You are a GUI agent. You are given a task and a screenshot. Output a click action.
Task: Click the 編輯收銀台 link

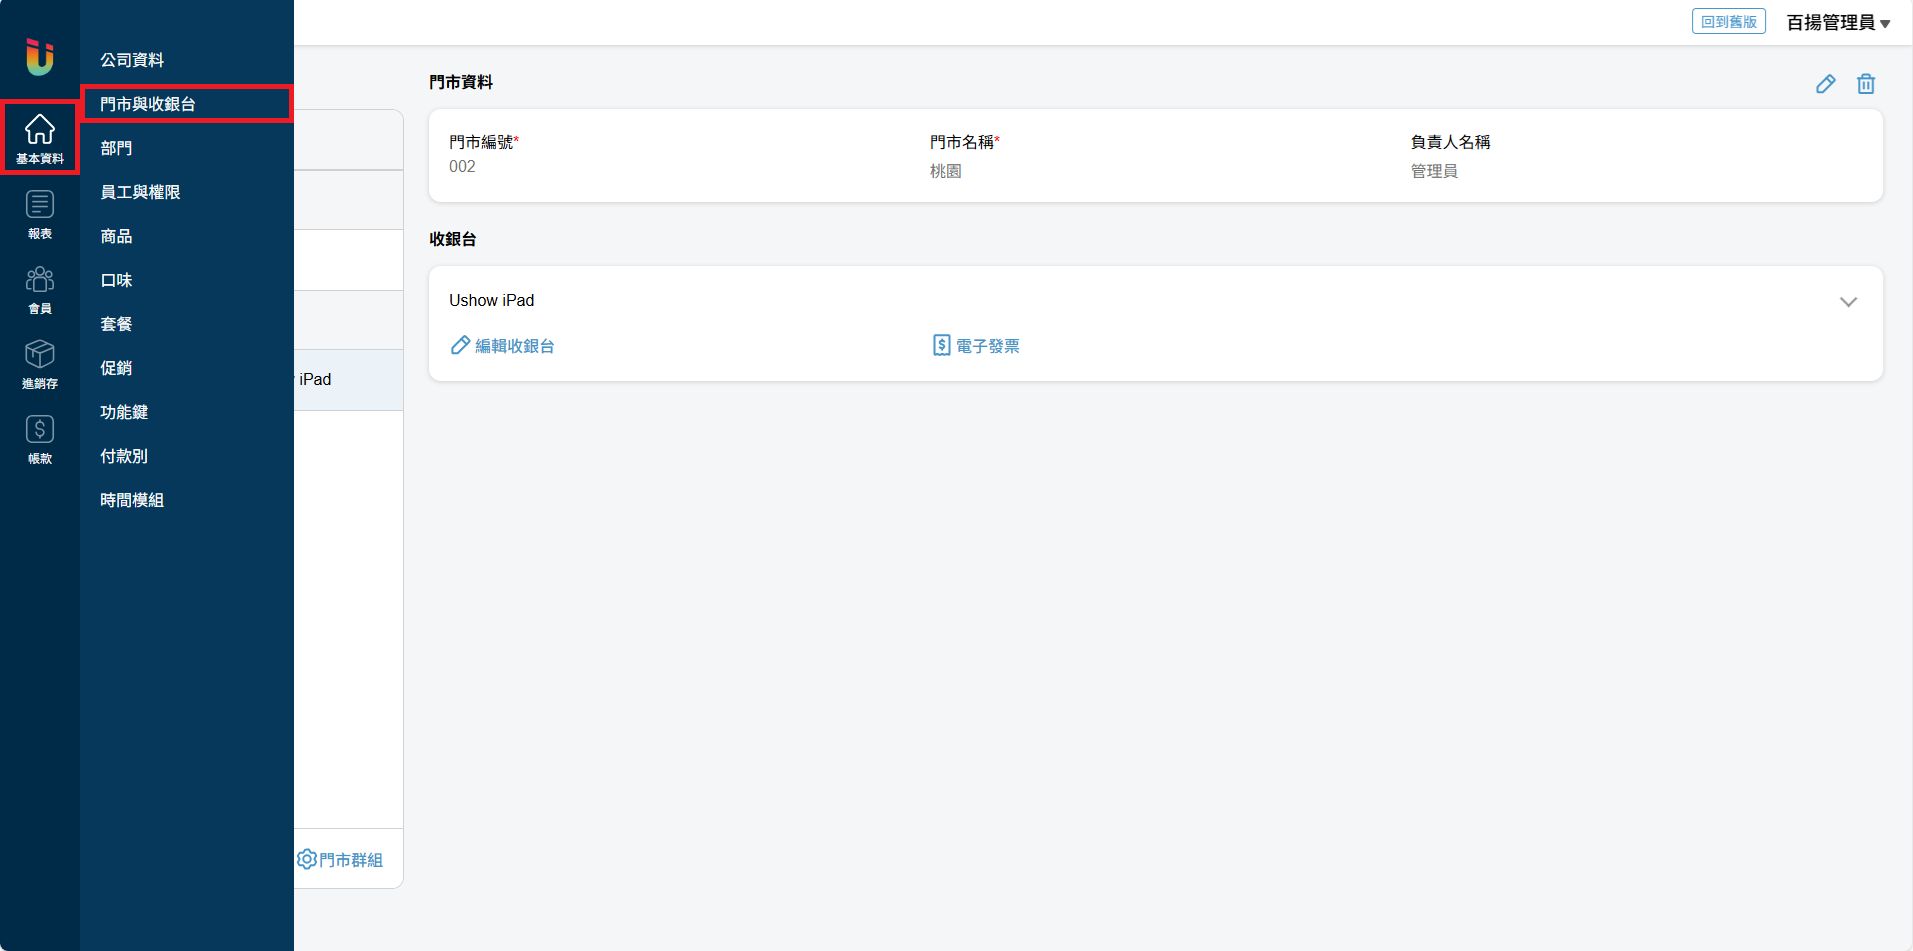pyautogui.click(x=503, y=346)
